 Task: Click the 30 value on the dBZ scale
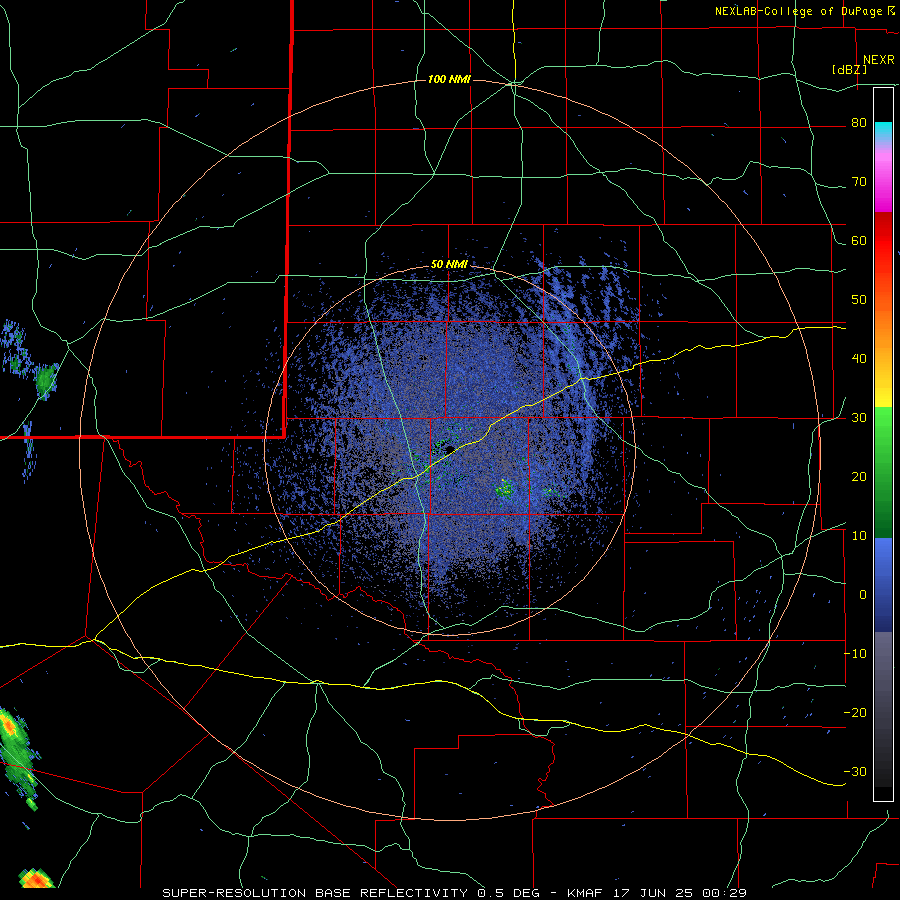pyautogui.click(x=859, y=418)
